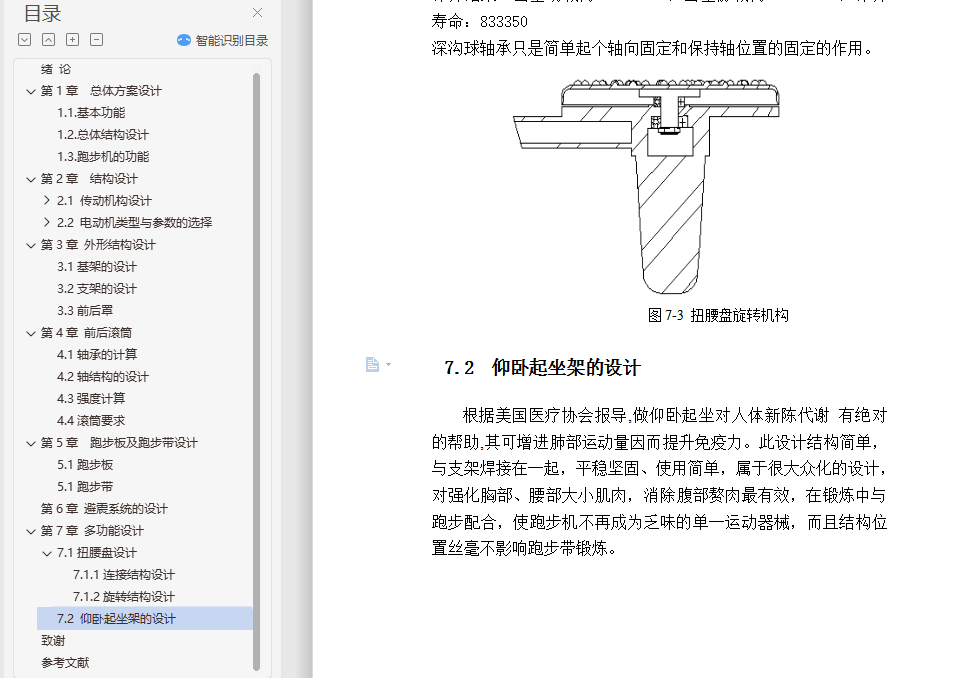This screenshot has width=978, height=678.
Task: Collapse 7.1 扭腰盘设计
Action: pyautogui.click(x=47, y=553)
